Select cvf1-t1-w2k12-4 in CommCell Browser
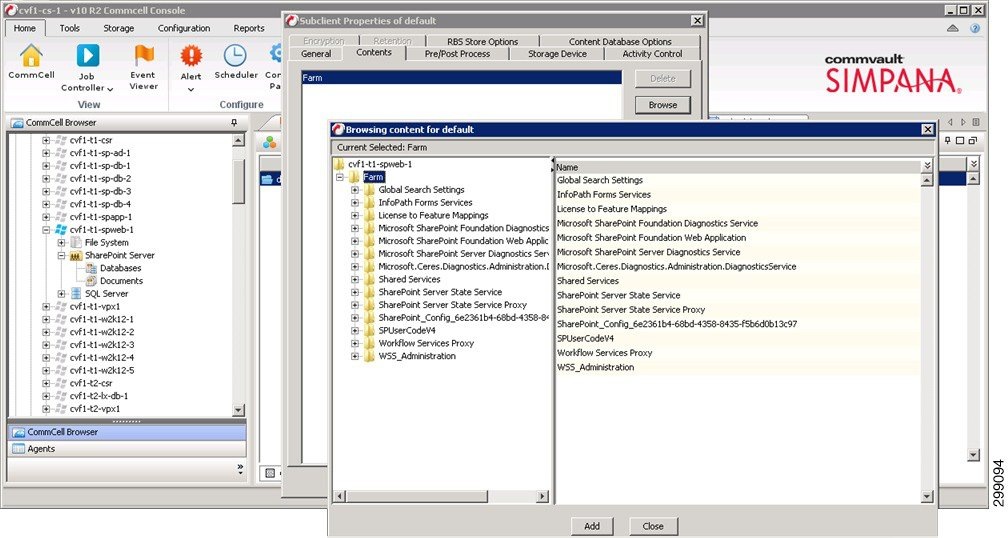 tap(102, 357)
